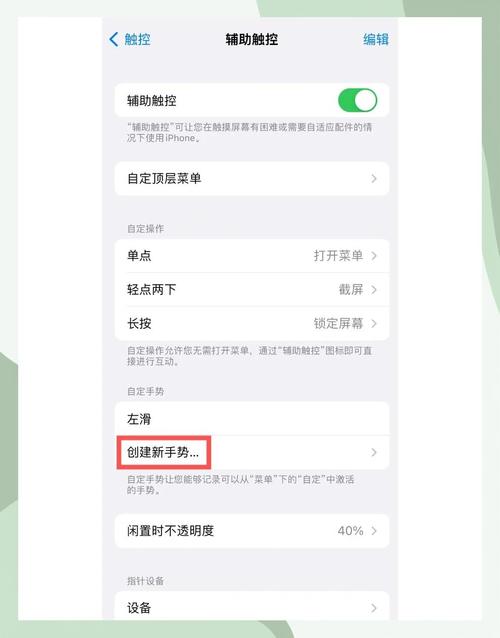Tap the back chevron icon next to 触控
Viewport: 500px width, 638px height.
tap(114, 39)
